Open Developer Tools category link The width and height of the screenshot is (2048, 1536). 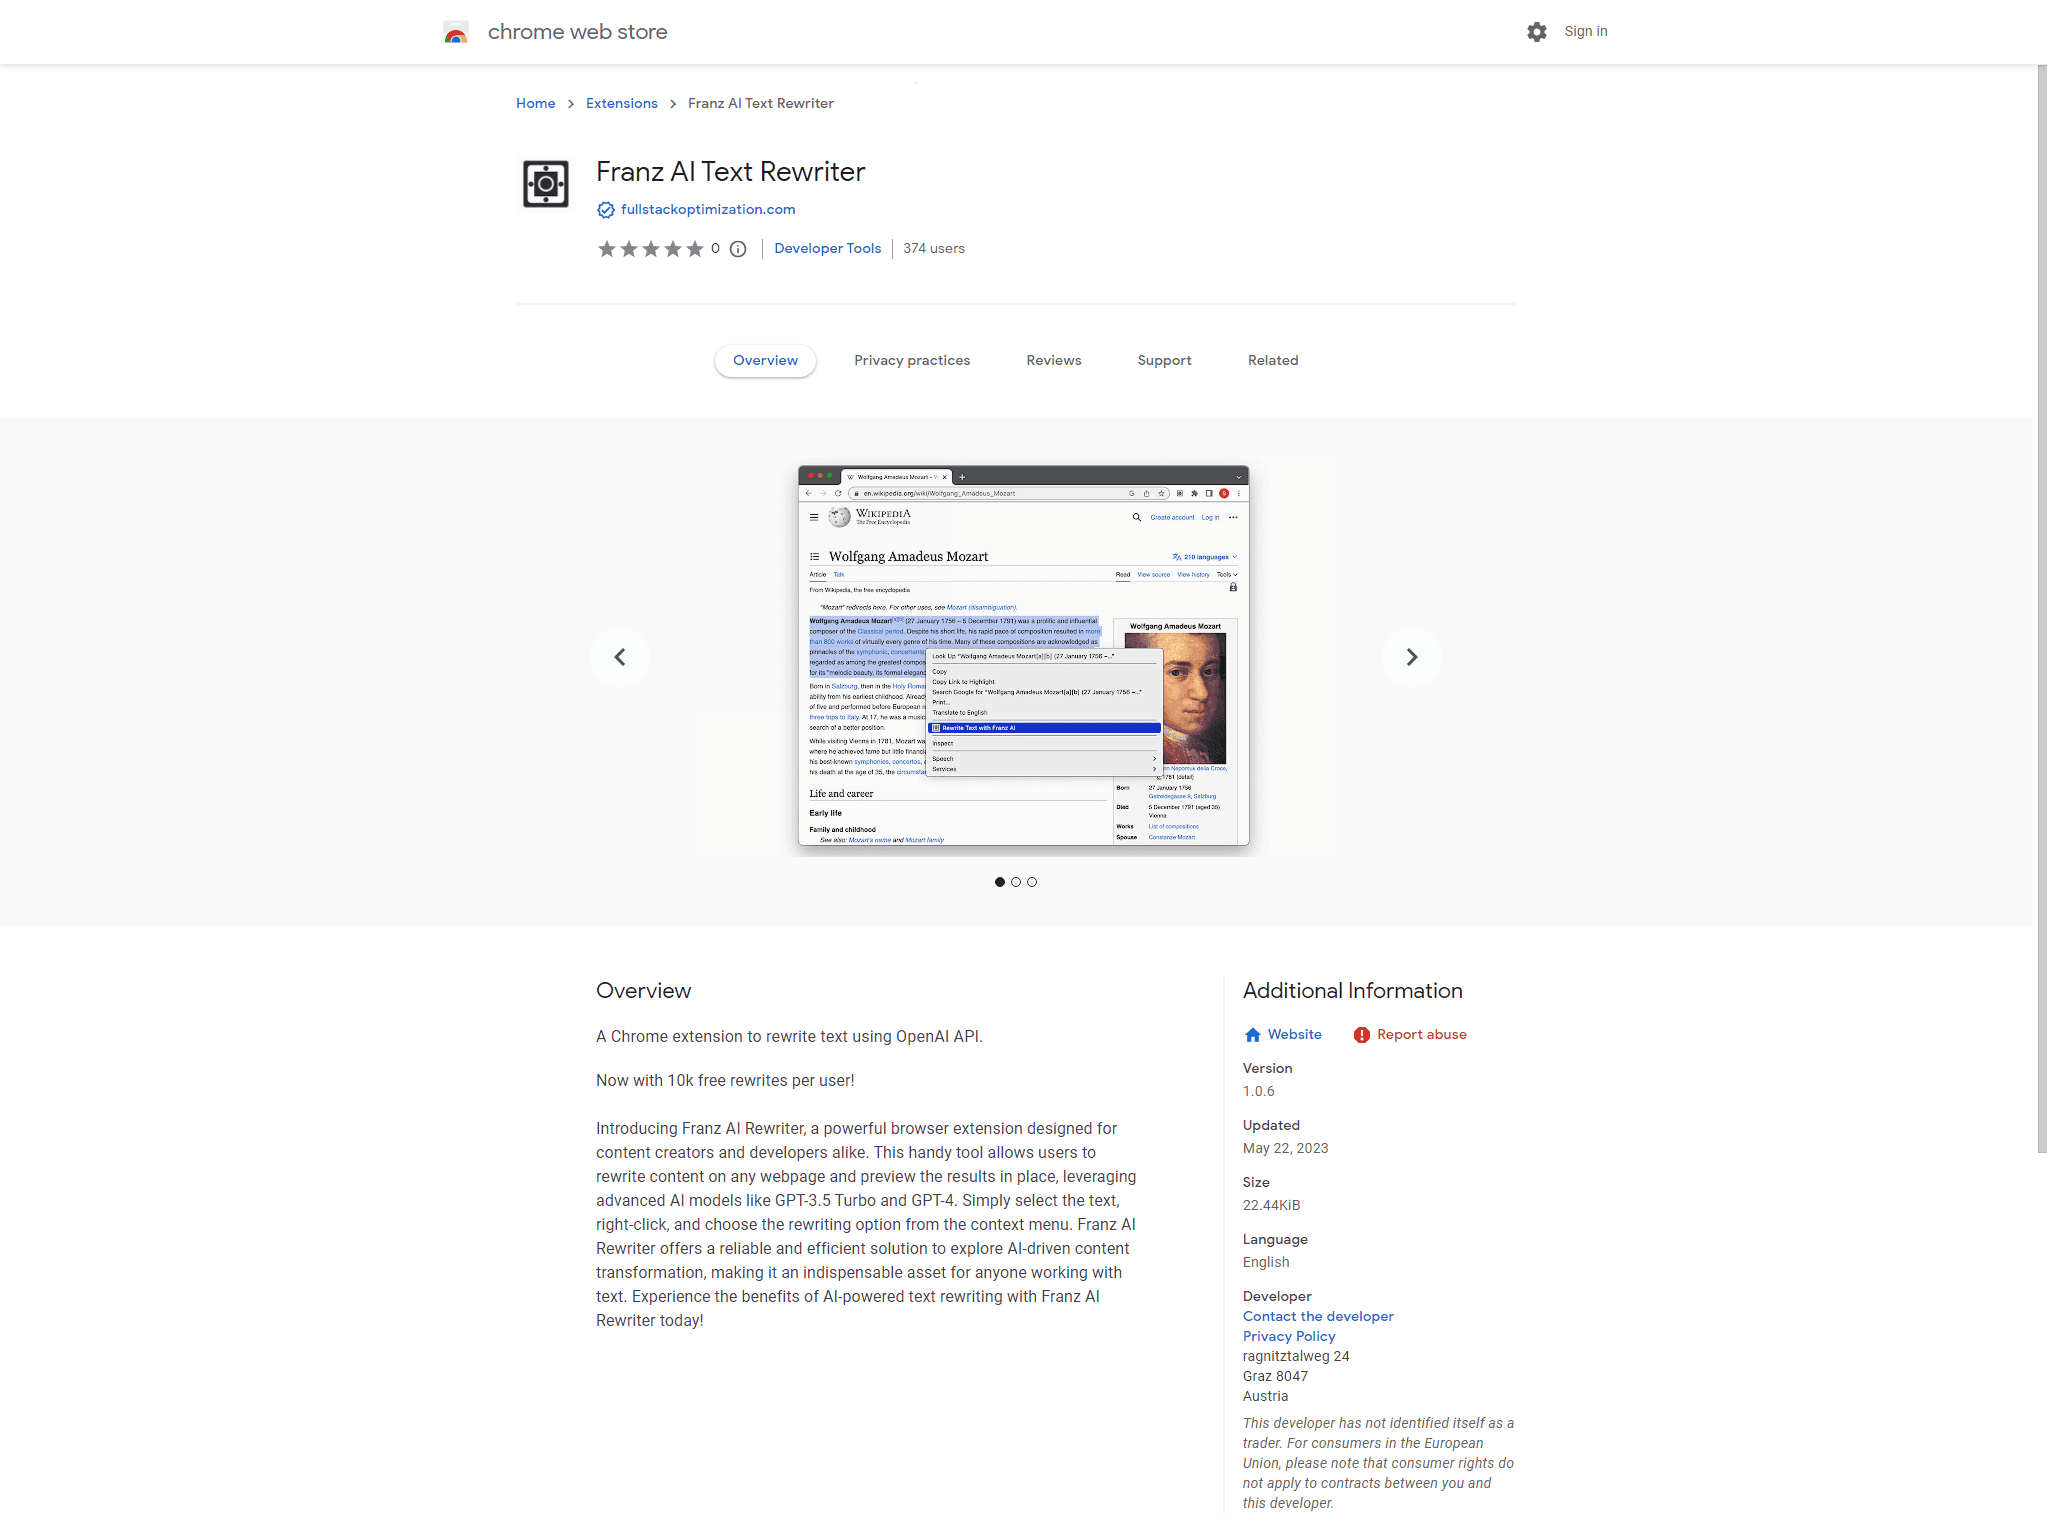coord(827,249)
